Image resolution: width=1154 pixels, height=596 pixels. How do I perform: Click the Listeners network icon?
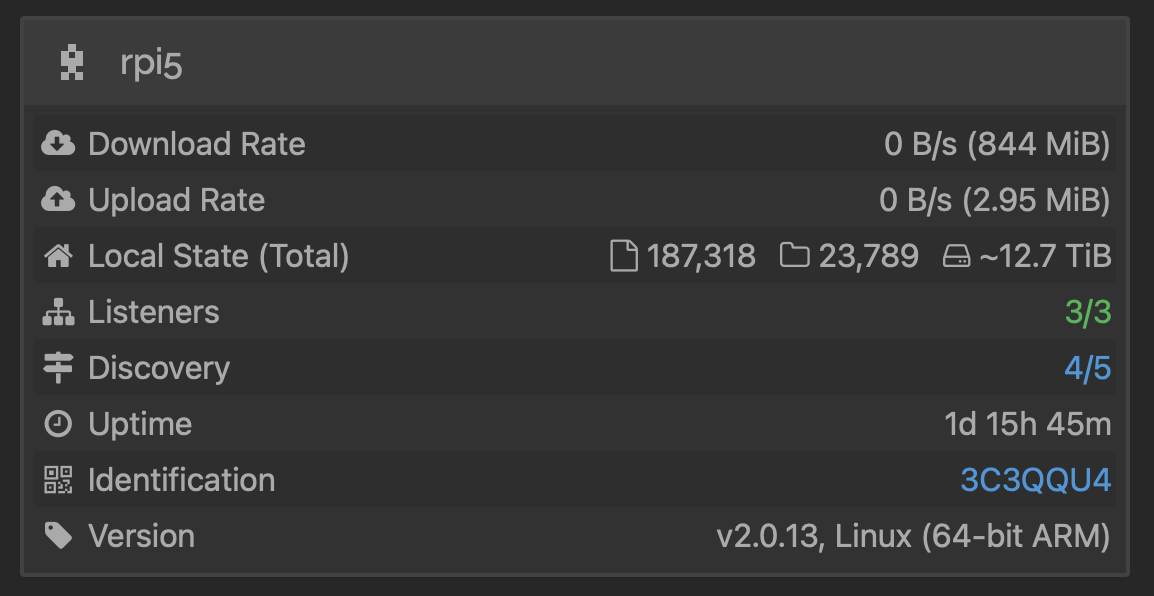[58, 312]
